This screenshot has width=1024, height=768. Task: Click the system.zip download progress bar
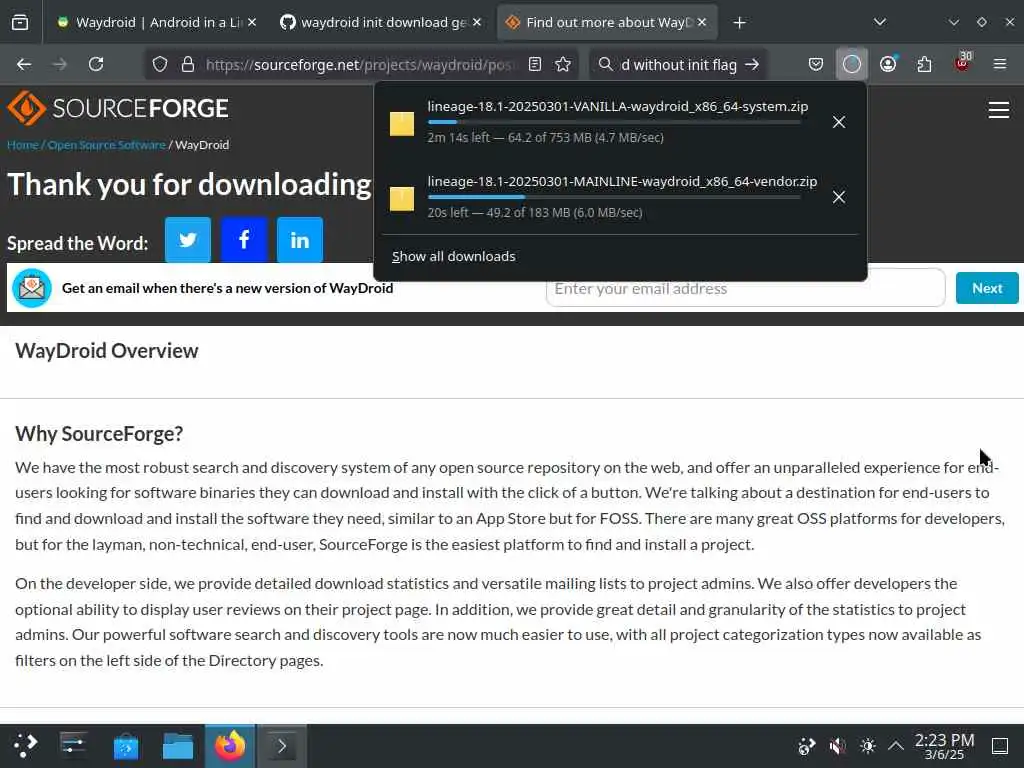[614, 122]
